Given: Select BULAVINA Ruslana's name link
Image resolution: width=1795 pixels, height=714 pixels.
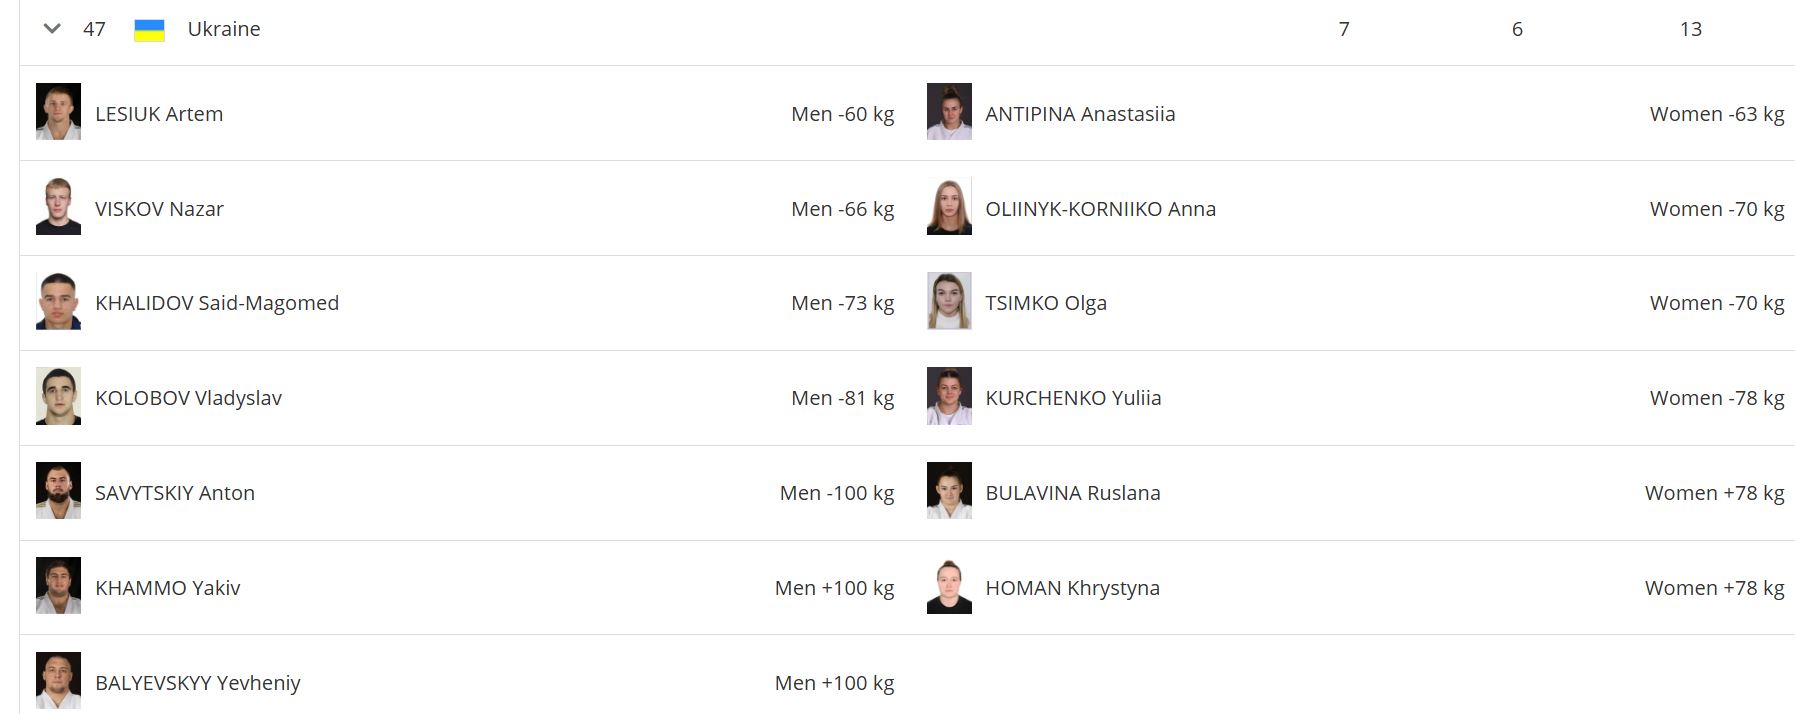Looking at the screenshot, I should coord(1073,493).
